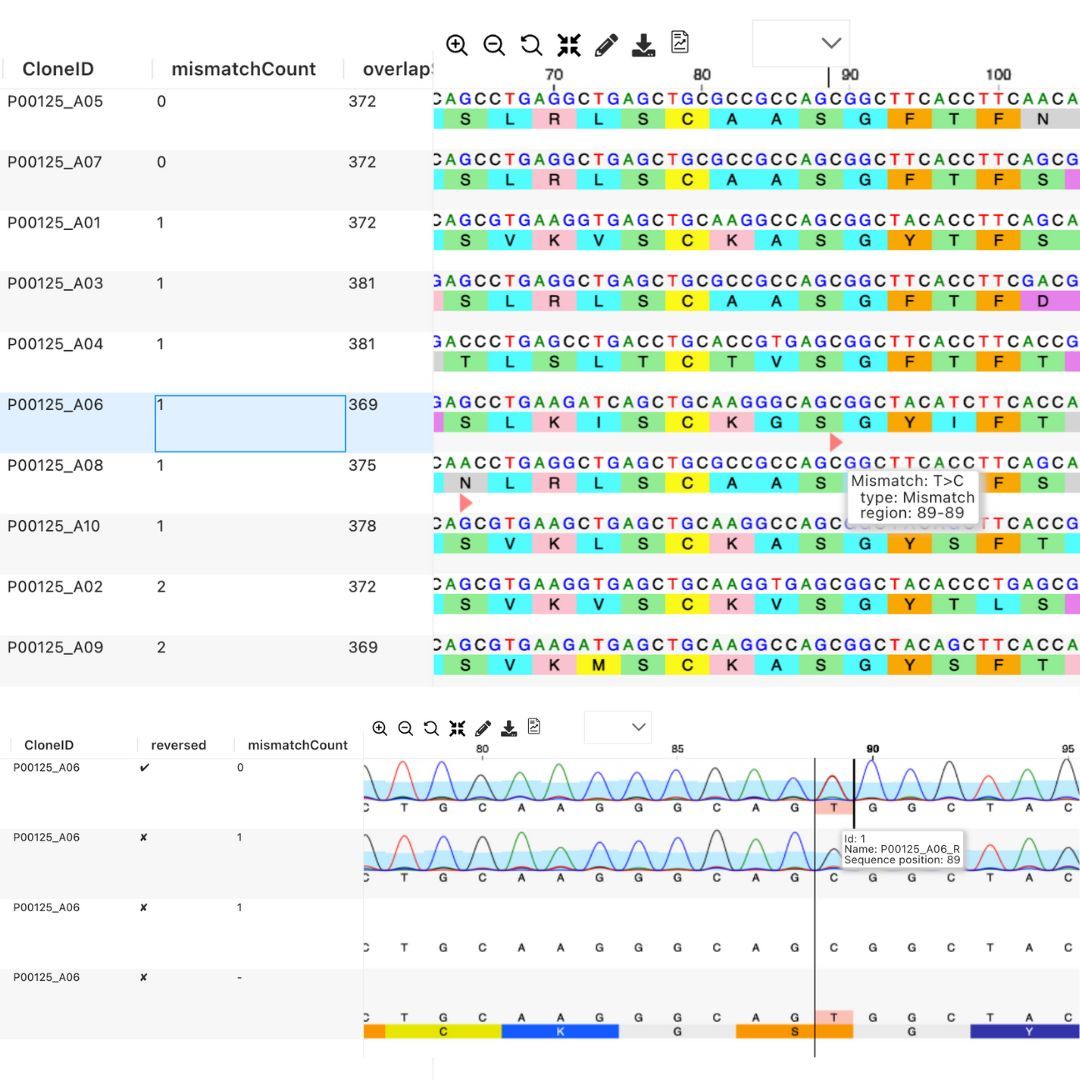Open the dropdown beside the alignment toolbar
The width and height of the screenshot is (1080, 1080).
coord(800,44)
